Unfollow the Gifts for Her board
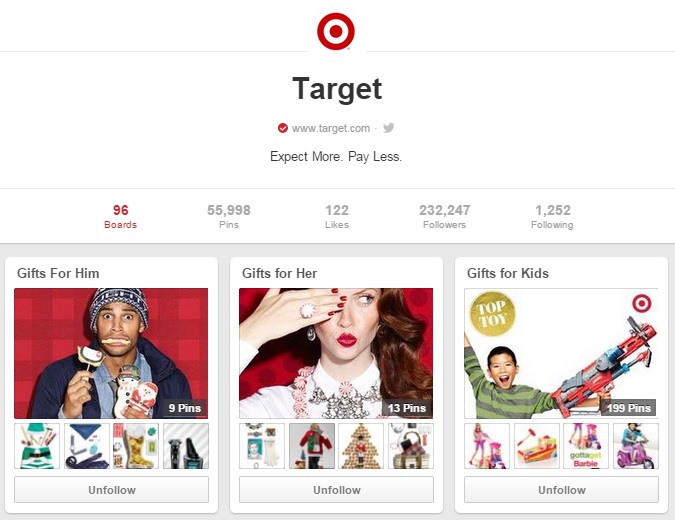Image resolution: width=675 pixels, height=520 pixels. [x=337, y=489]
